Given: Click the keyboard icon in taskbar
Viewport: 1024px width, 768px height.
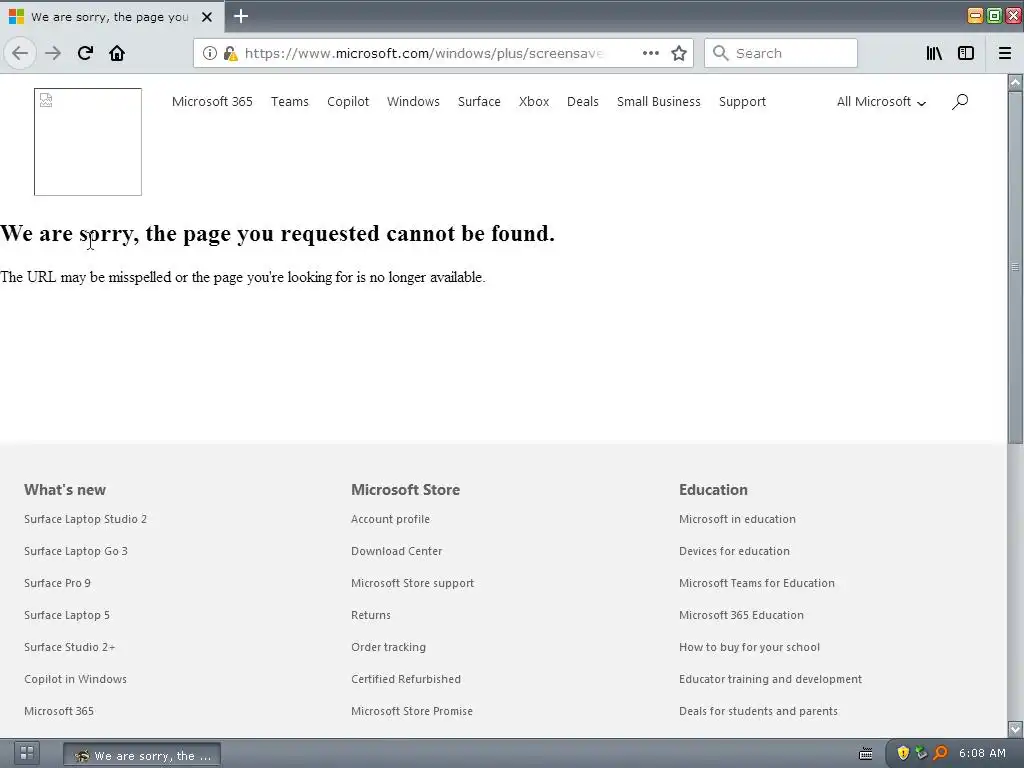Looking at the screenshot, I should point(865,754).
